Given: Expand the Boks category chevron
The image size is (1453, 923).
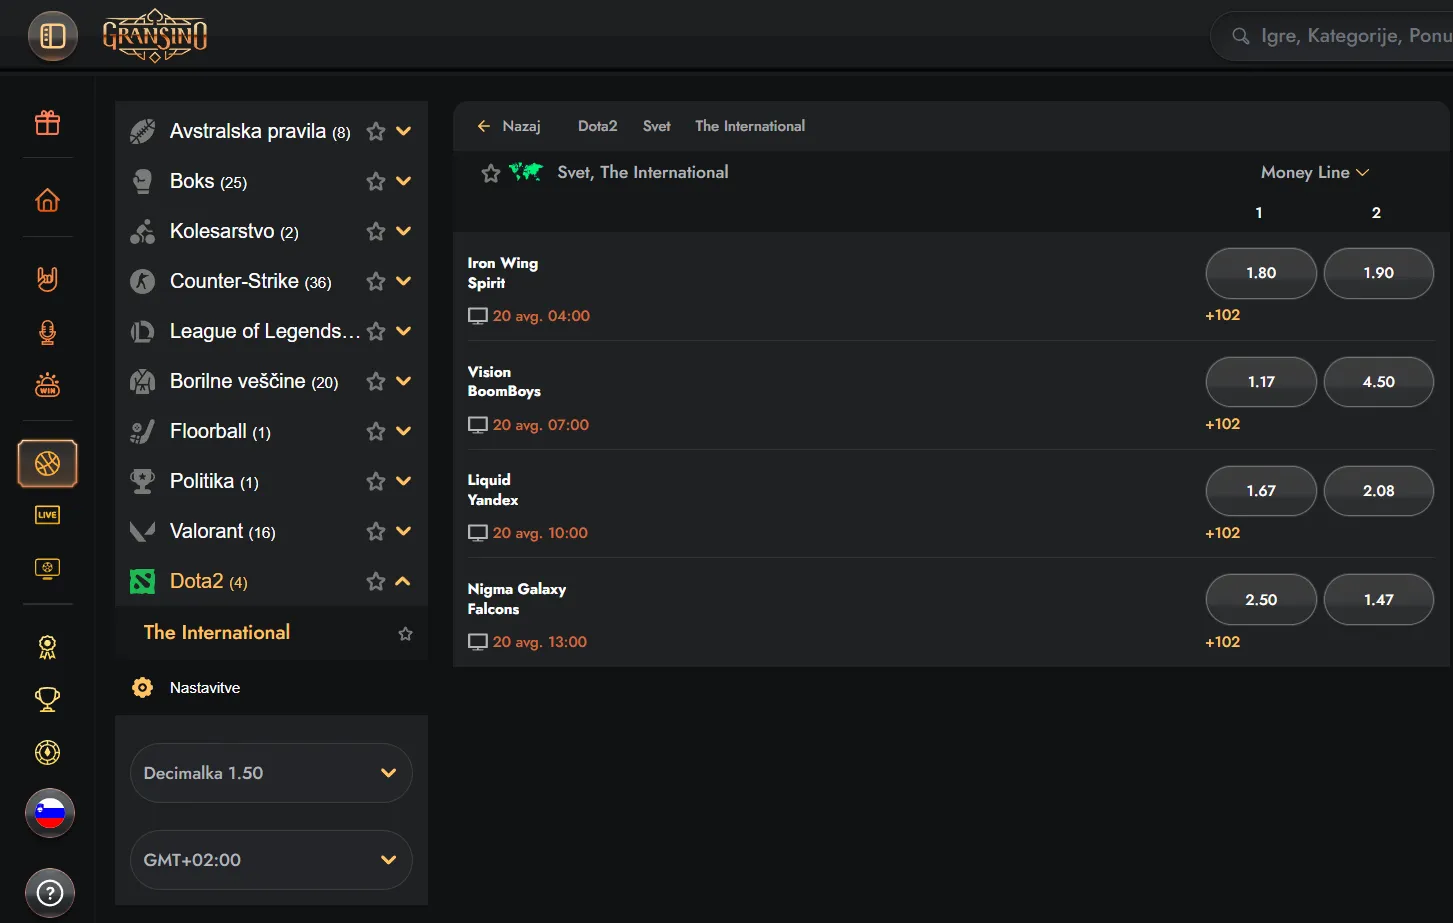Looking at the screenshot, I should click(404, 181).
